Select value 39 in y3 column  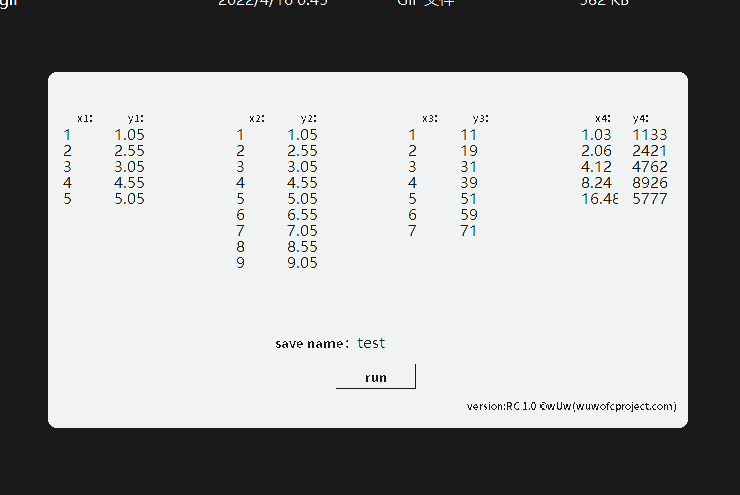point(469,183)
